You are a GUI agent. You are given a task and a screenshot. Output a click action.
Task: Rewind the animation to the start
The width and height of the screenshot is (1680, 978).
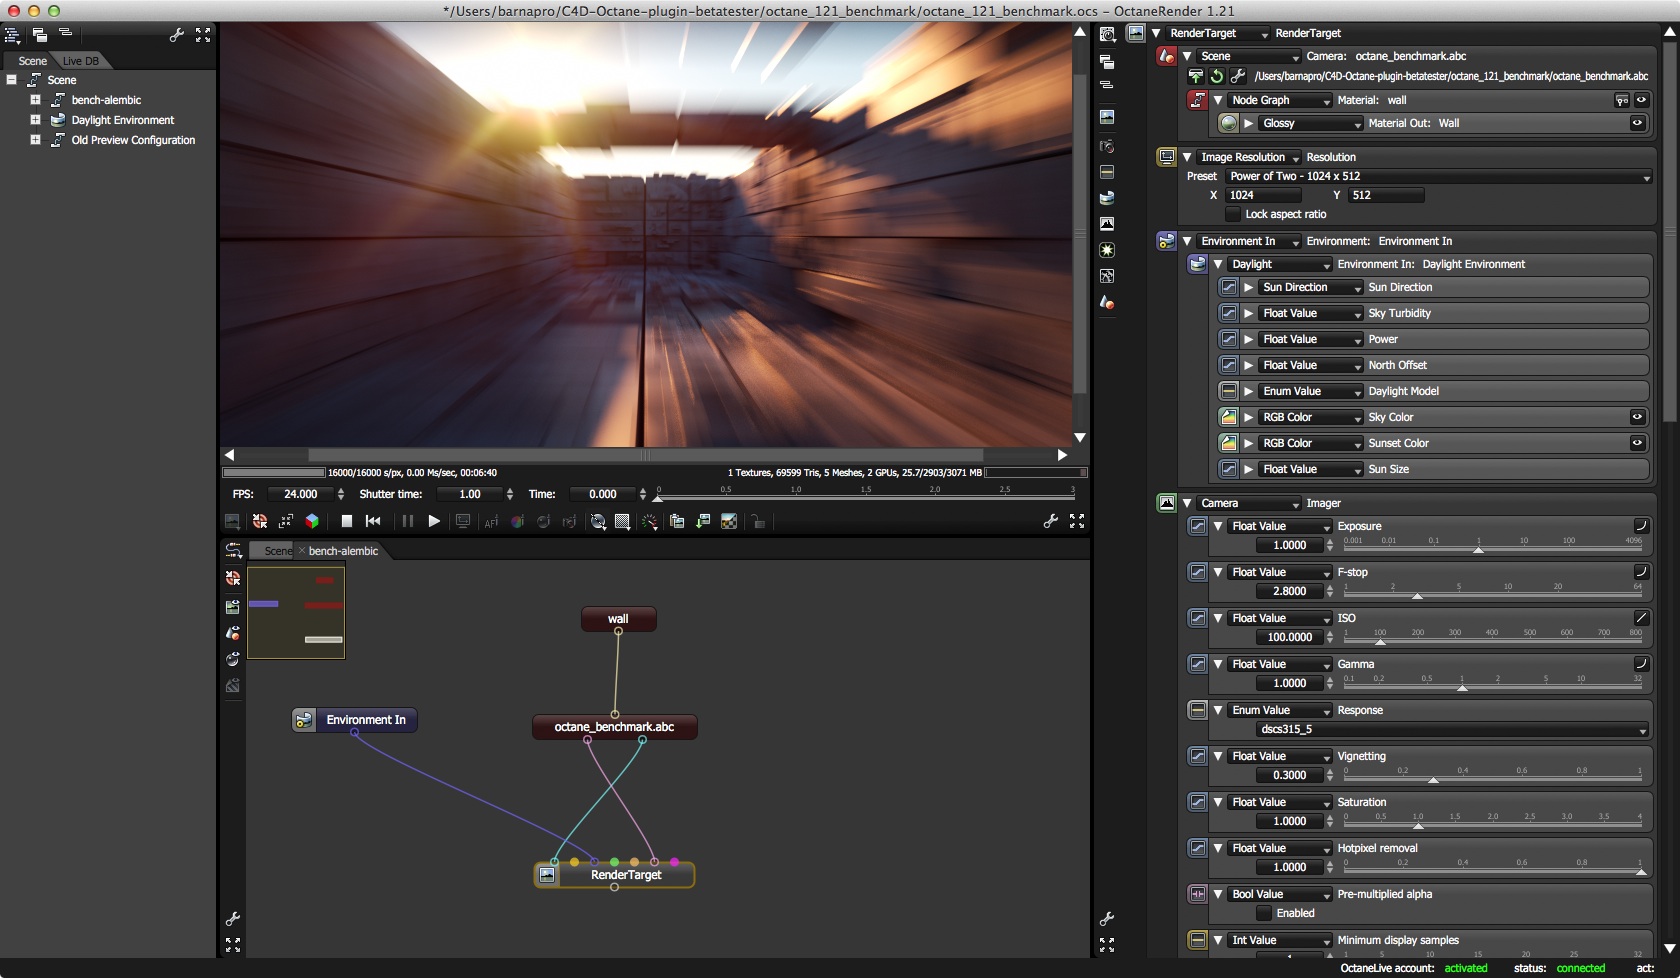point(373,521)
